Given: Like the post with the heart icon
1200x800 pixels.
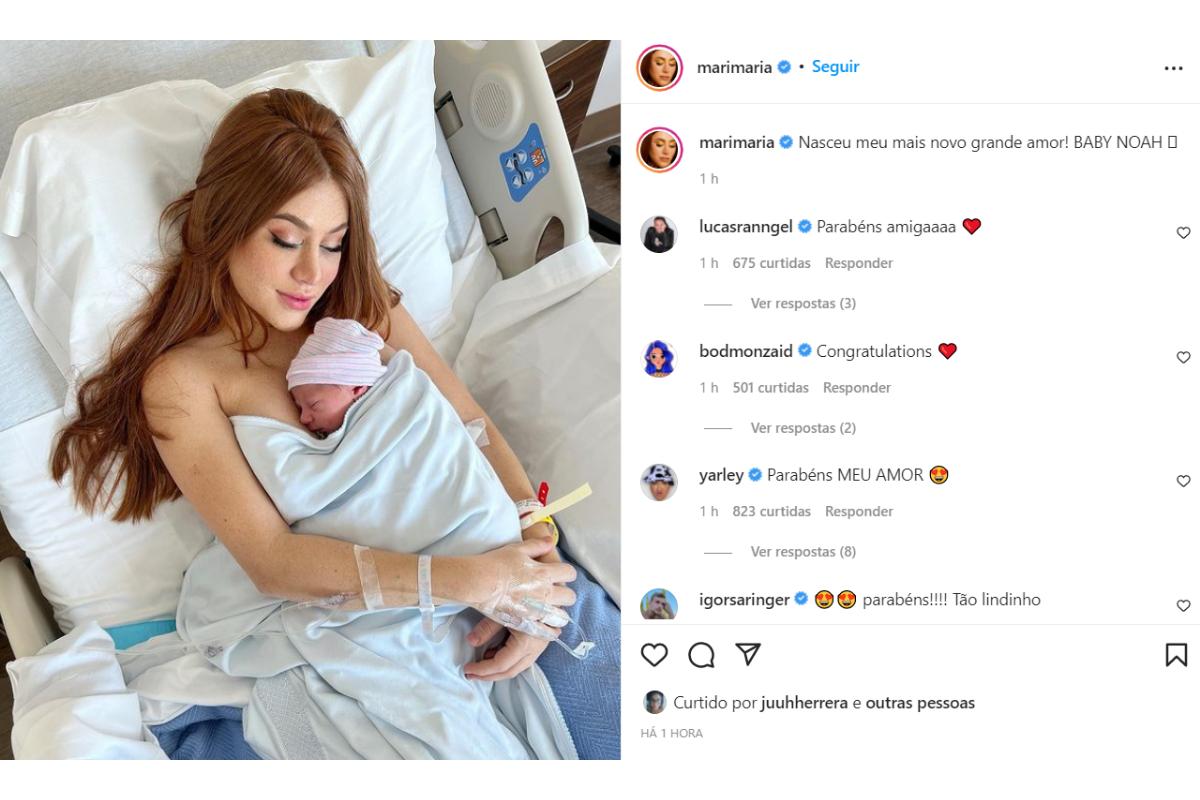Looking at the screenshot, I should [x=654, y=655].
